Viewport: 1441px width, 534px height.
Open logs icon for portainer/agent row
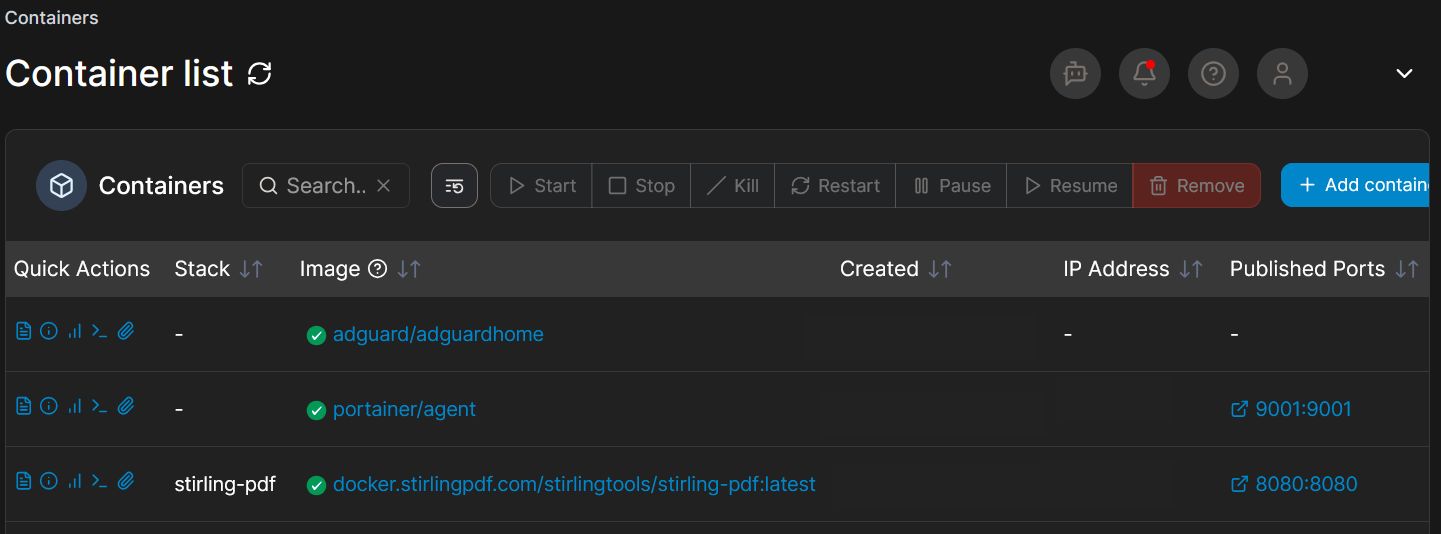pos(24,406)
